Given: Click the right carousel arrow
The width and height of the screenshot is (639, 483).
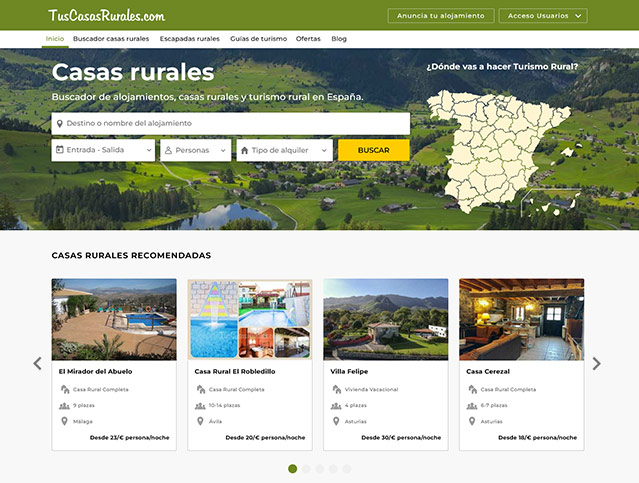Looking at the screenshot, I should (597, 364).
